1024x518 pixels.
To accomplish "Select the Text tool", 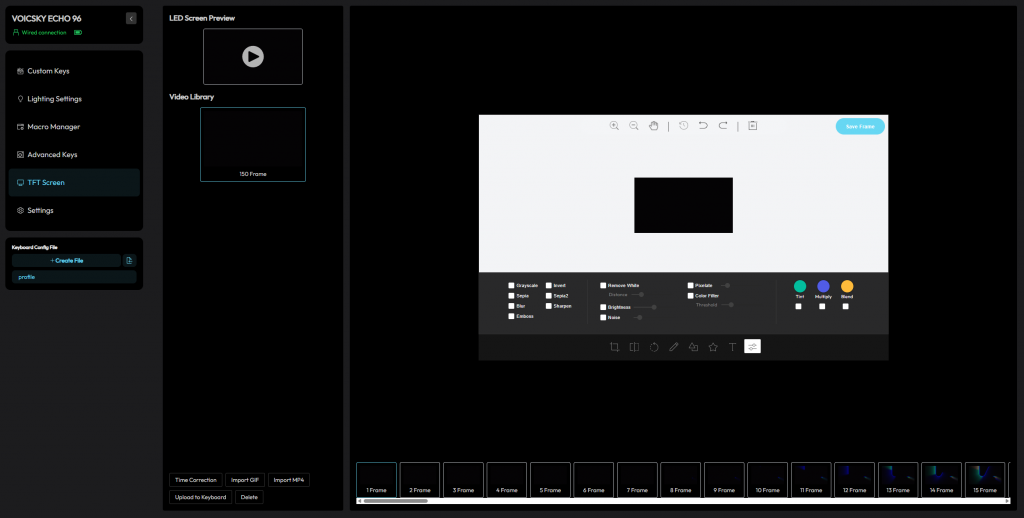I will 733,347.
